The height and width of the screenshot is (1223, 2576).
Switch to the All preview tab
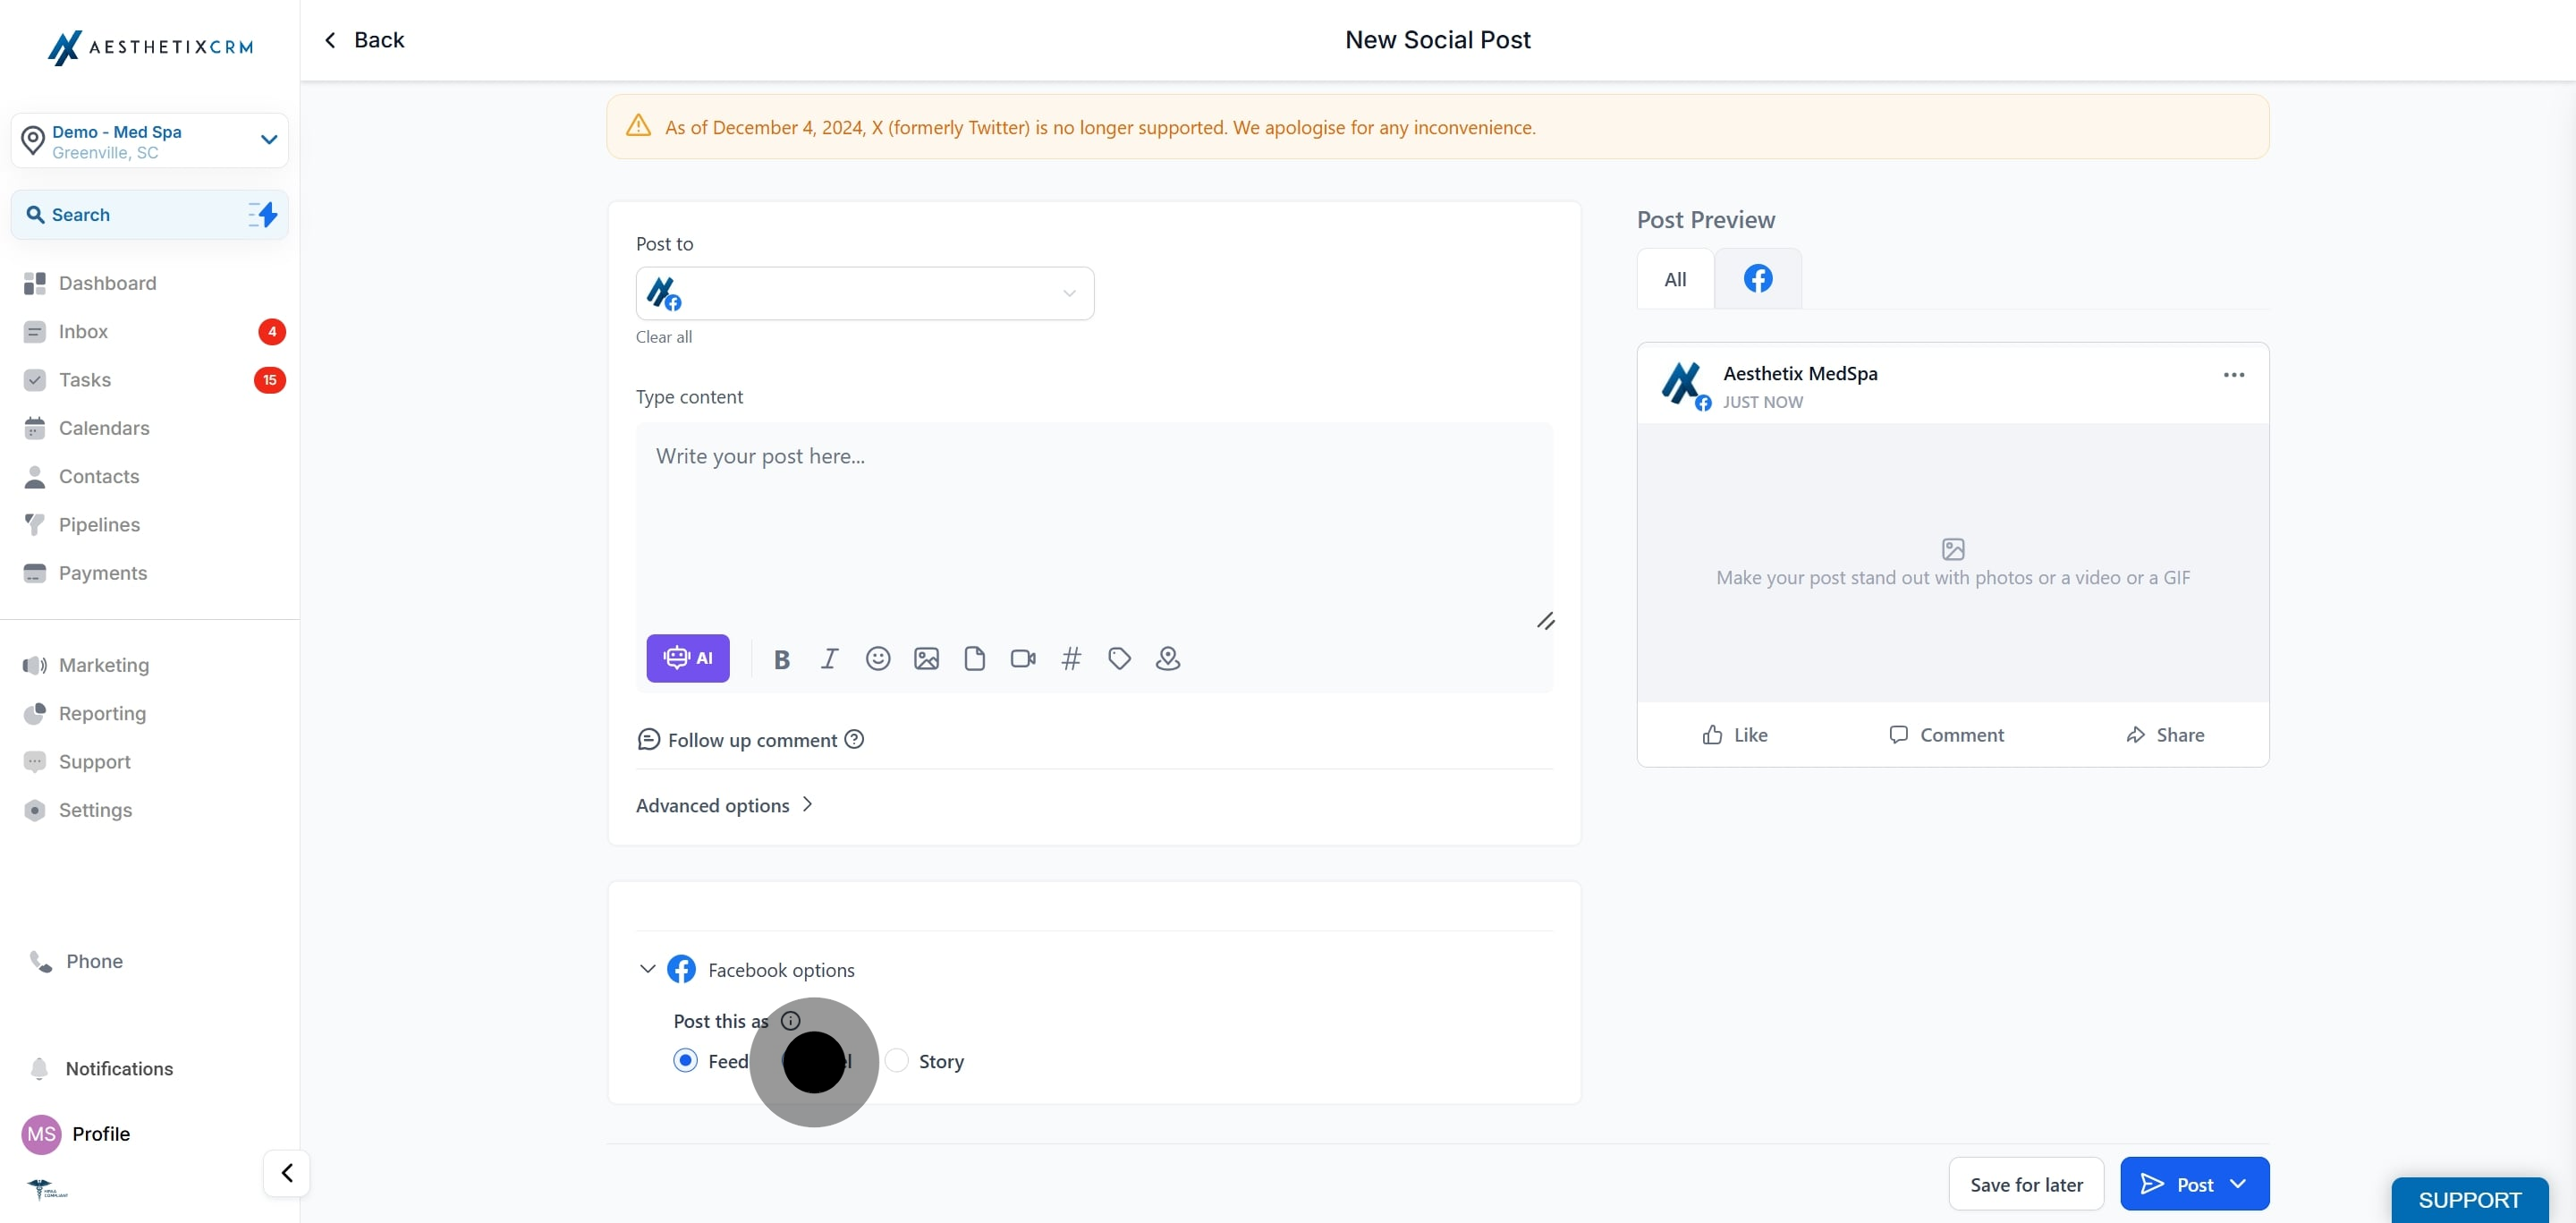coord(1674,279)
